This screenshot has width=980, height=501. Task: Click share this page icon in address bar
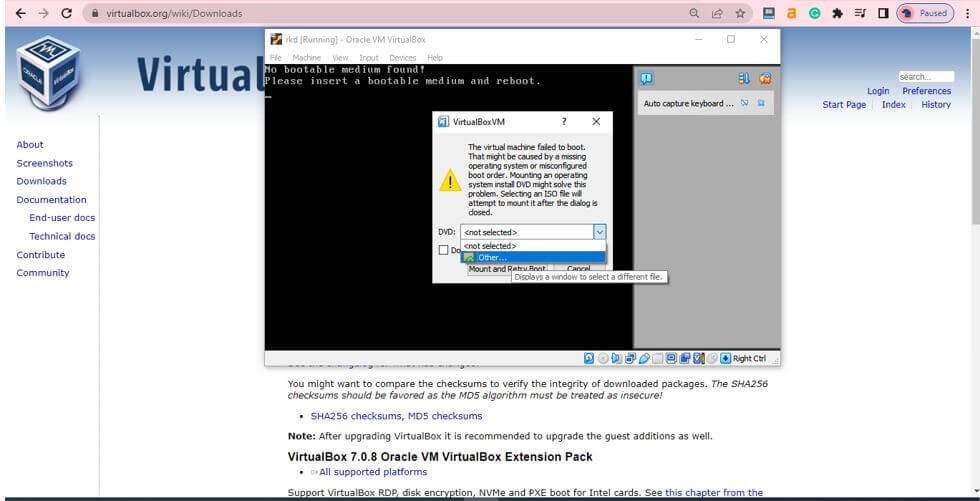(717, 13)
